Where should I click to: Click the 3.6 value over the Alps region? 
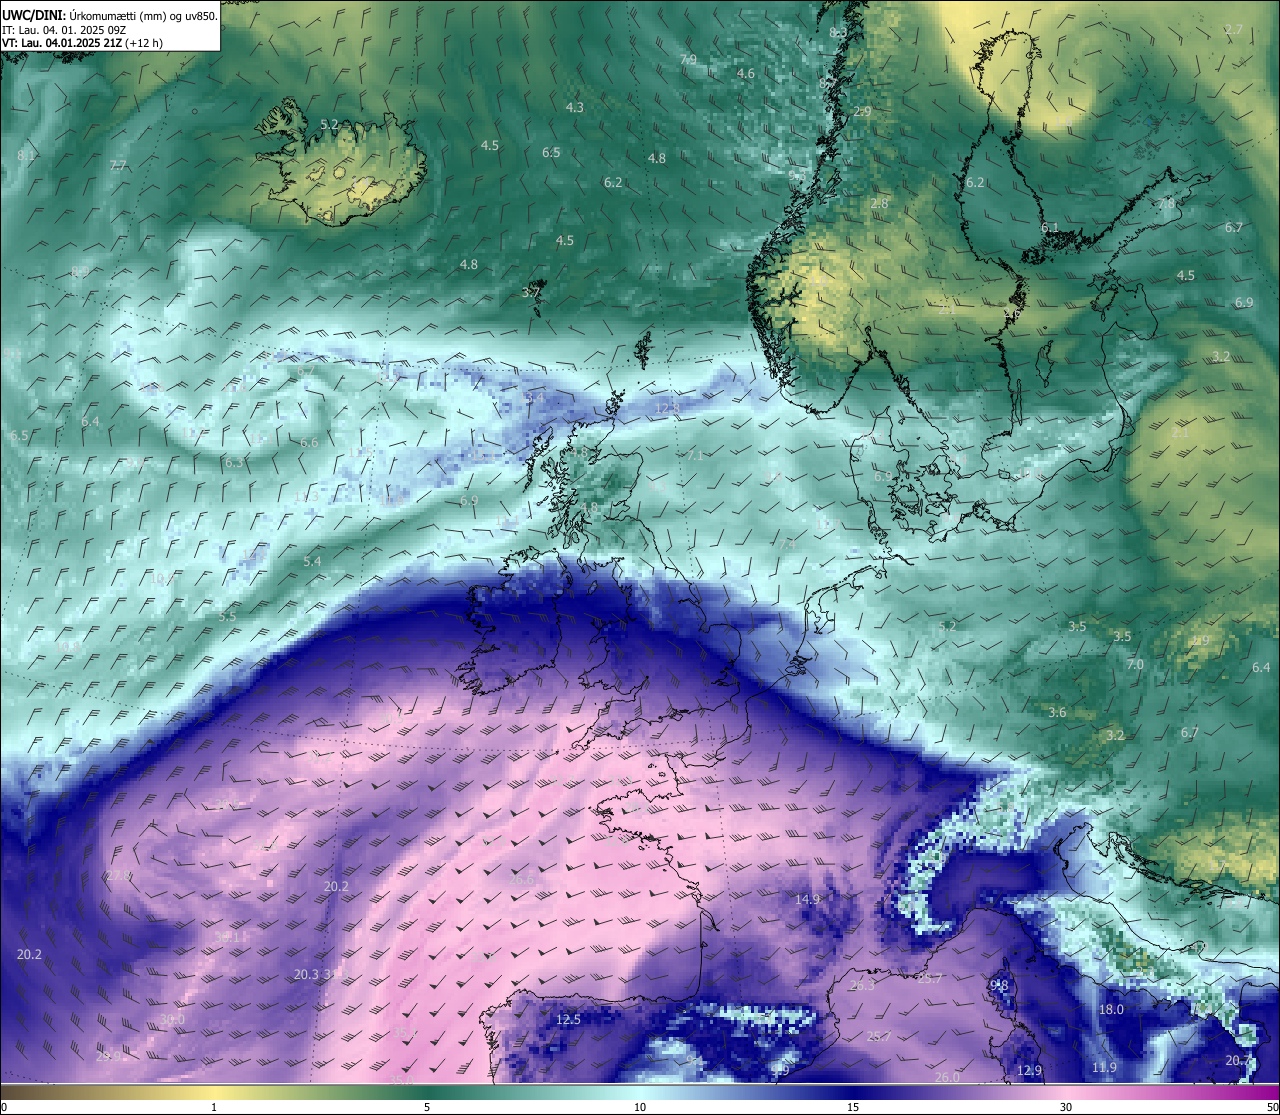click(1057, 713)
